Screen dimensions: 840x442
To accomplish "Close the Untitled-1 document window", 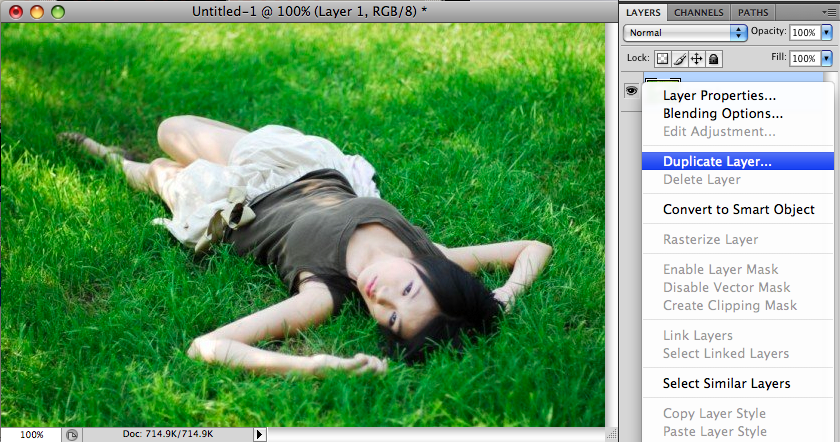I will pyautogui.click(x=16, y=12).
